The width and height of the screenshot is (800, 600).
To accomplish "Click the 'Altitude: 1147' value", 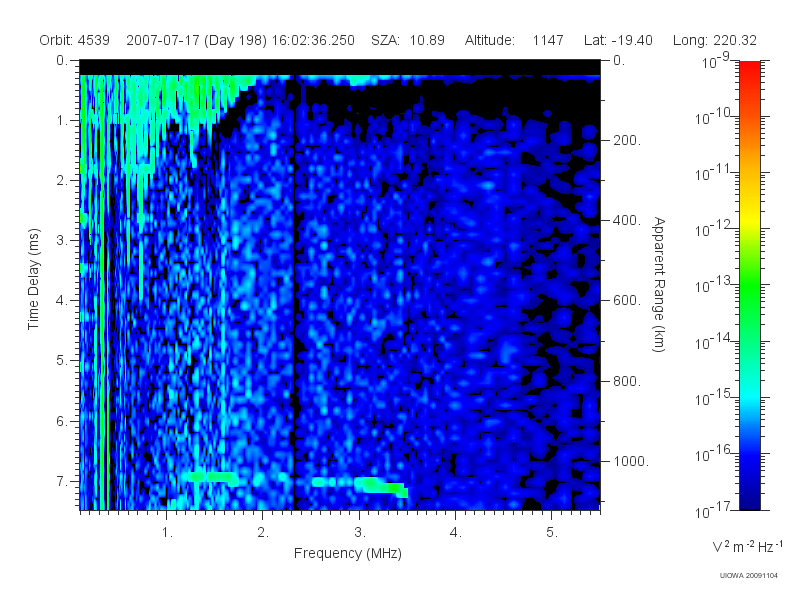I will tap(514, 40).
